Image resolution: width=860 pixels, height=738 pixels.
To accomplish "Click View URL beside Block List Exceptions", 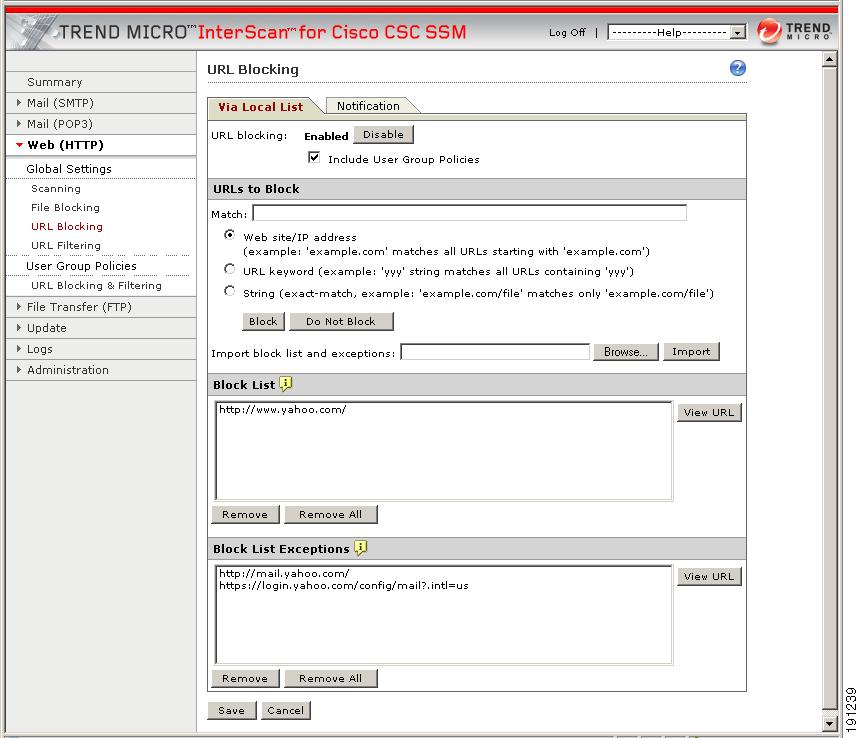I will (709, 576).
